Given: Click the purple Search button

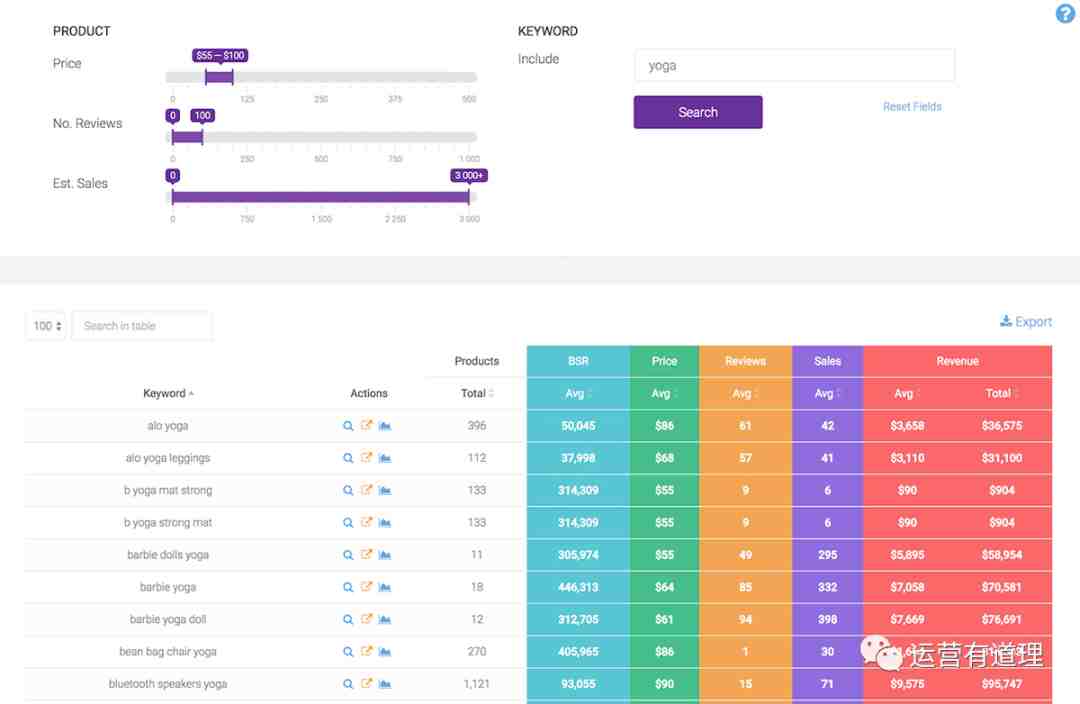Looking at the screenshot, I should coord(698,112).
